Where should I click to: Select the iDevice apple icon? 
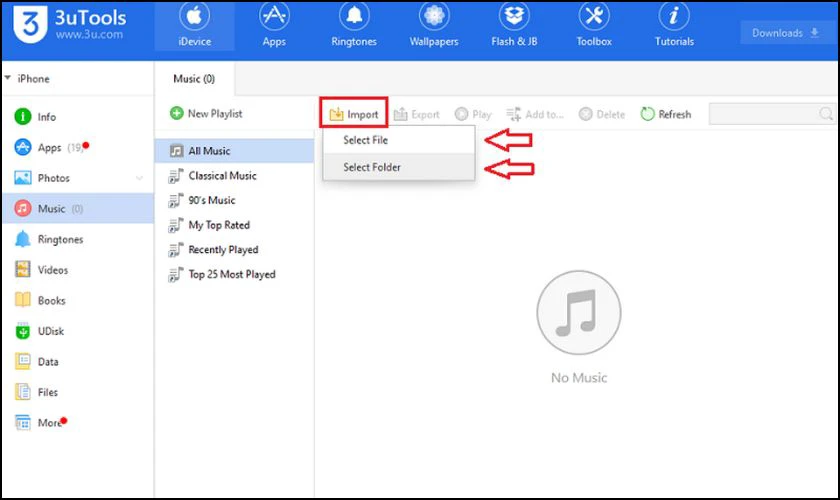click(196, 17)
